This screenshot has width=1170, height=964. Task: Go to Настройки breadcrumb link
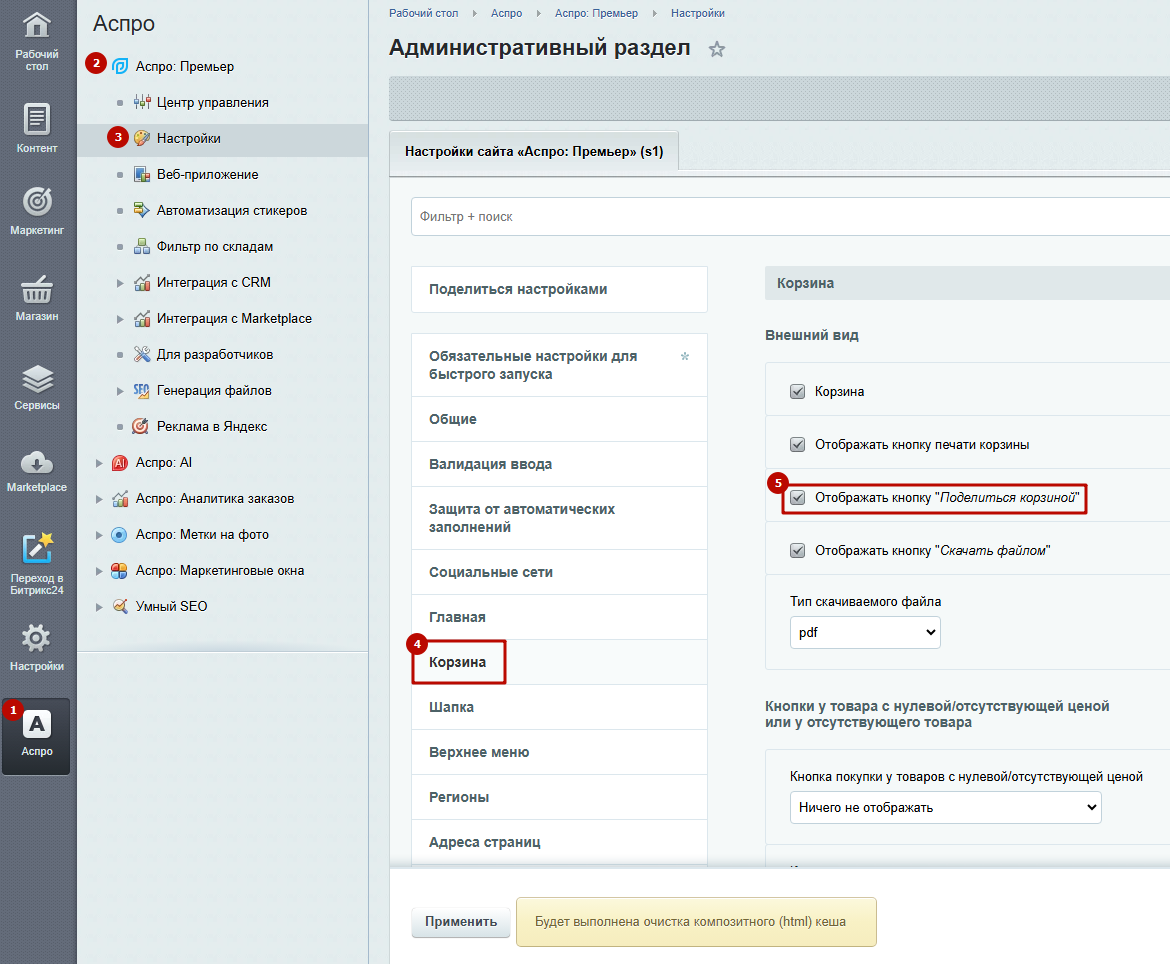[698, 13]
